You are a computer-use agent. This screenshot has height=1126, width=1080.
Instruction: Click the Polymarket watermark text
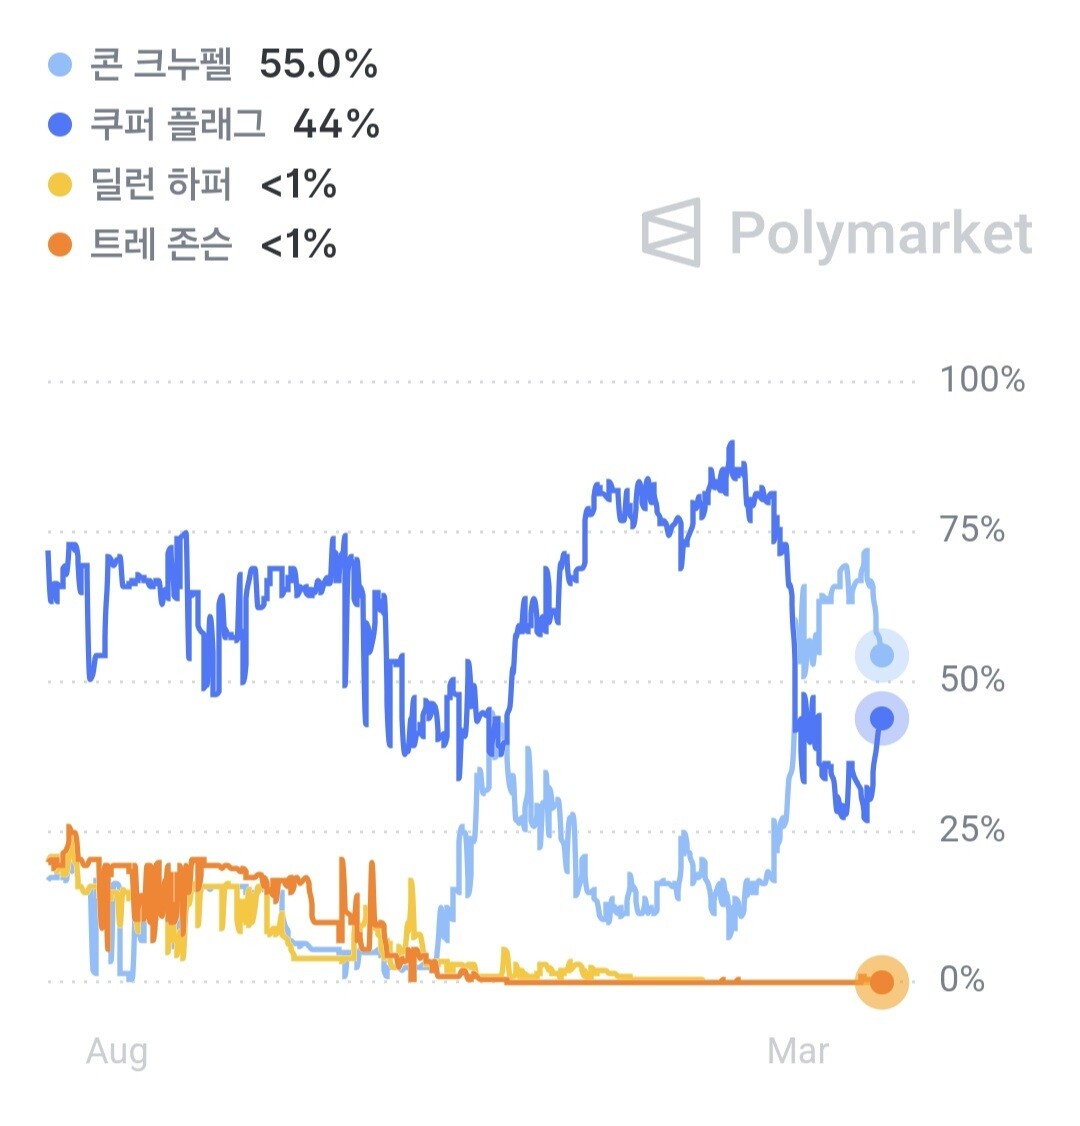pyautogui.click(x=882, y=235)
